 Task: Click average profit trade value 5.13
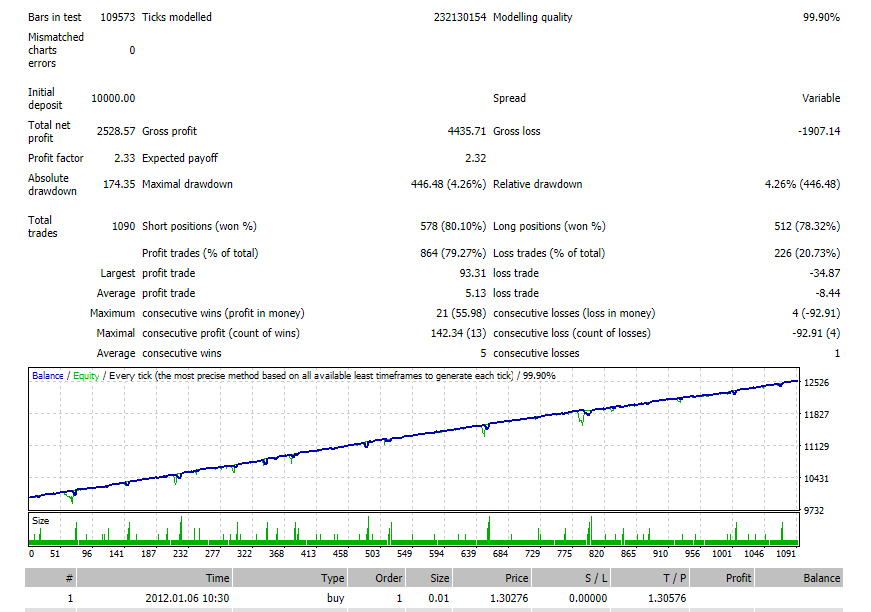475,293
